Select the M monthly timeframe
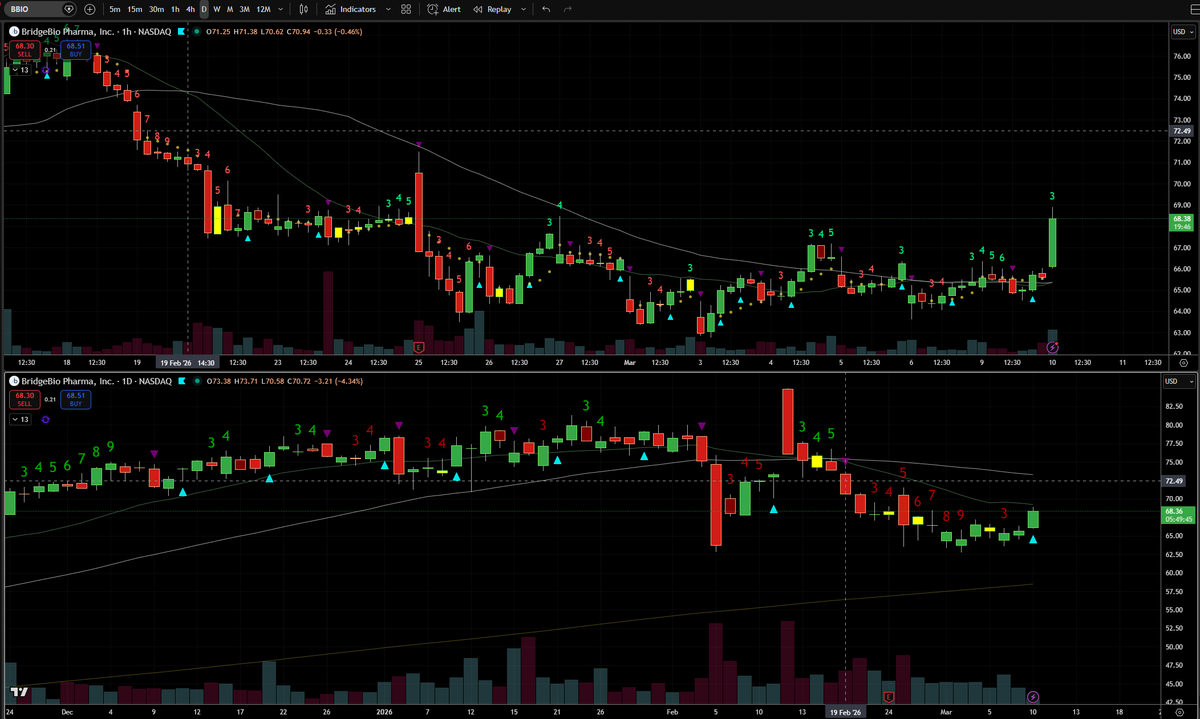 click(230, 9)
